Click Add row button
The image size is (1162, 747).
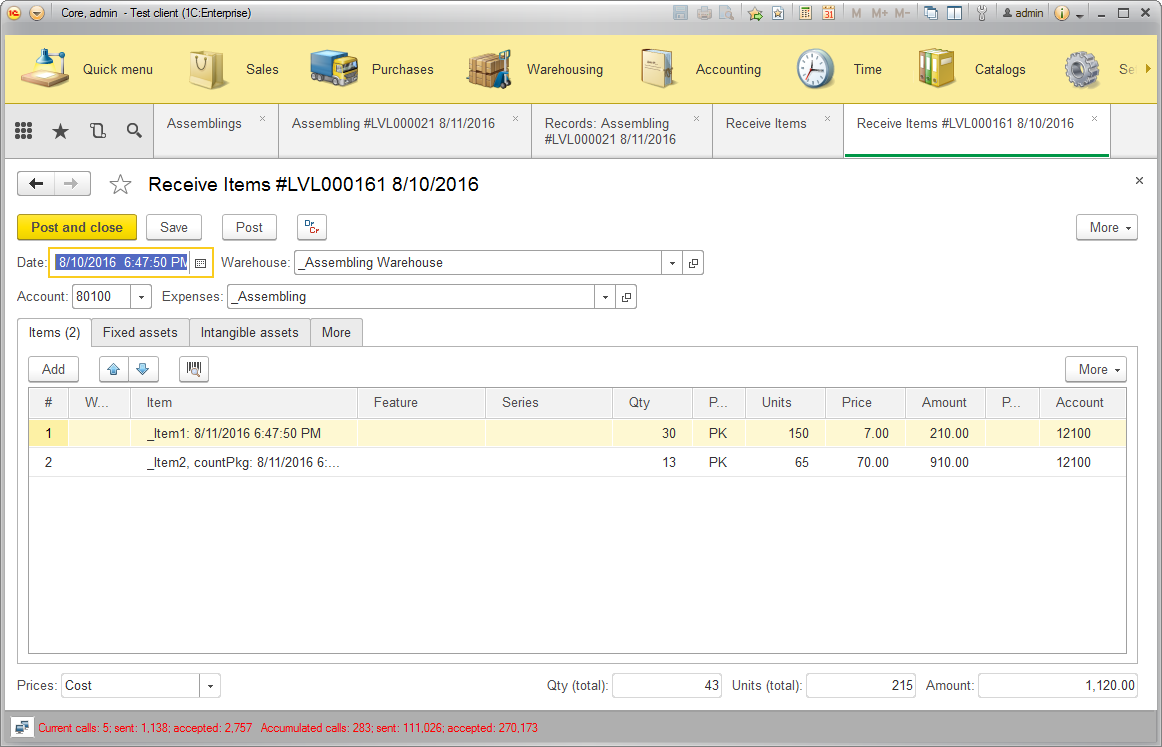53,369
